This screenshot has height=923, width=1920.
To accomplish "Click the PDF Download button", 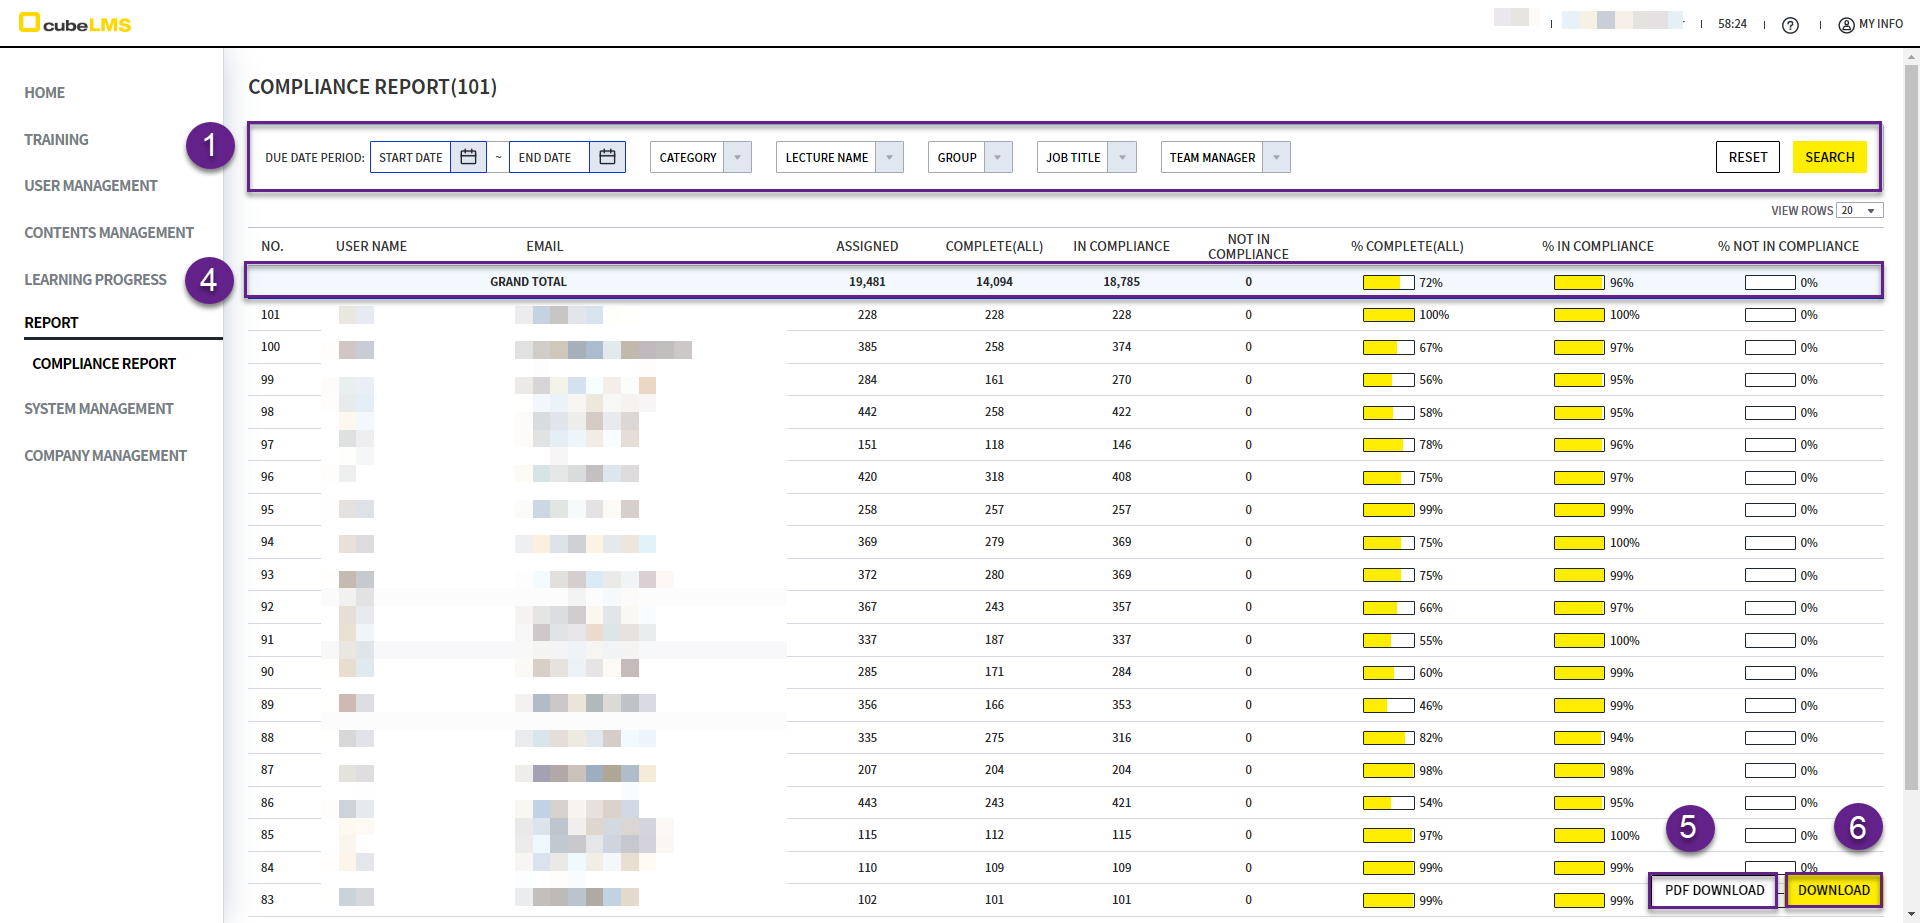I will point(1713,890).
